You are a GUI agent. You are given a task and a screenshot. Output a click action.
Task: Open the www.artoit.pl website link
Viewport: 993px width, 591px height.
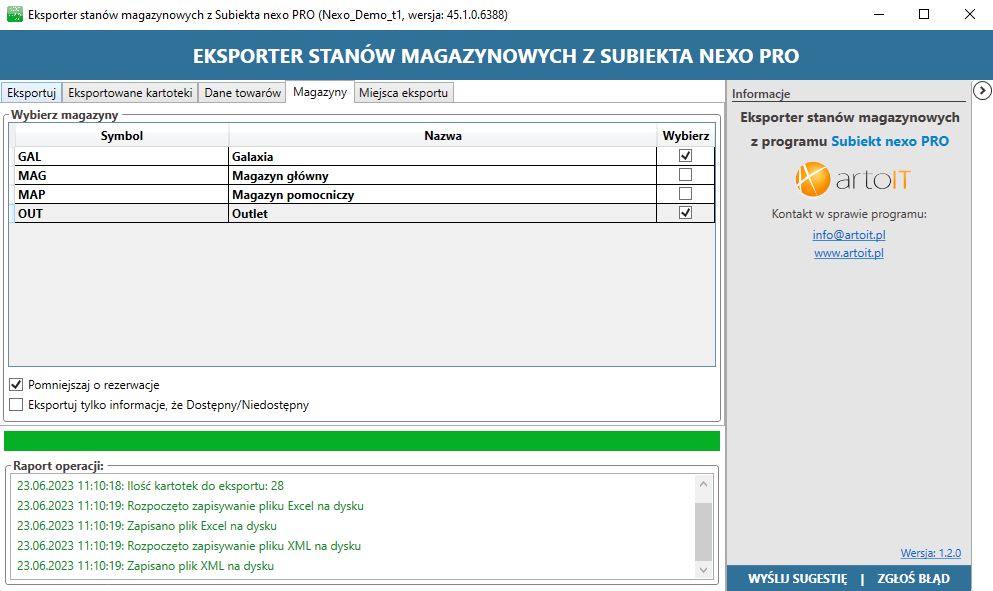(x=847, y=253)
